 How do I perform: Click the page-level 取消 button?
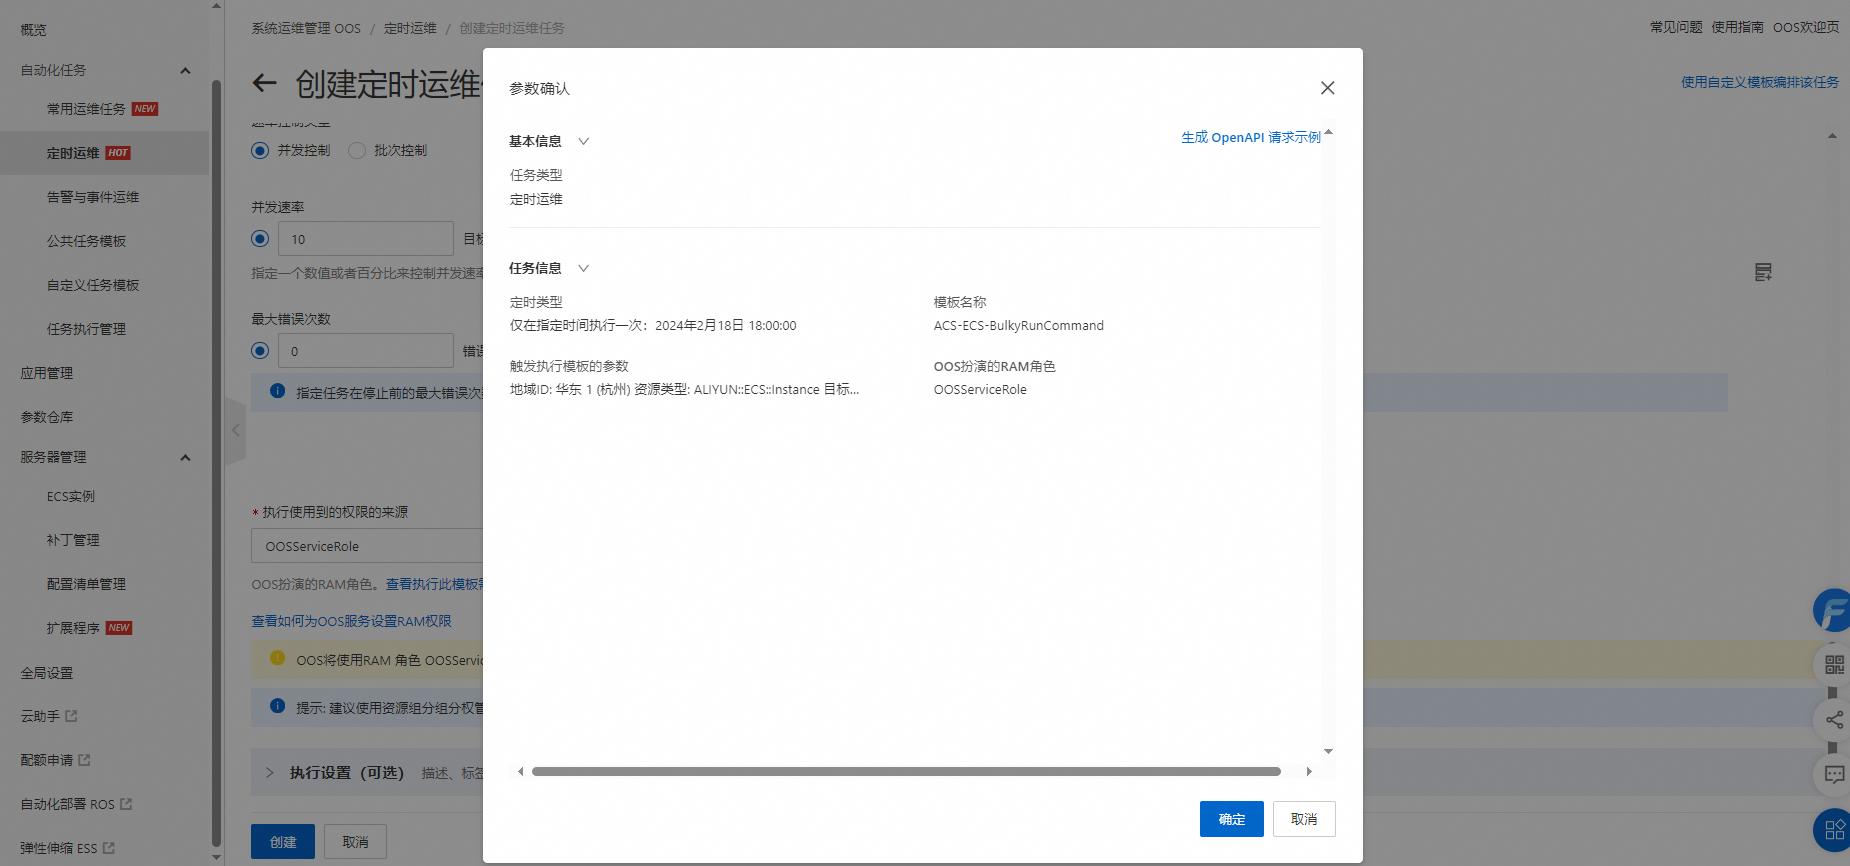[355, 842]
